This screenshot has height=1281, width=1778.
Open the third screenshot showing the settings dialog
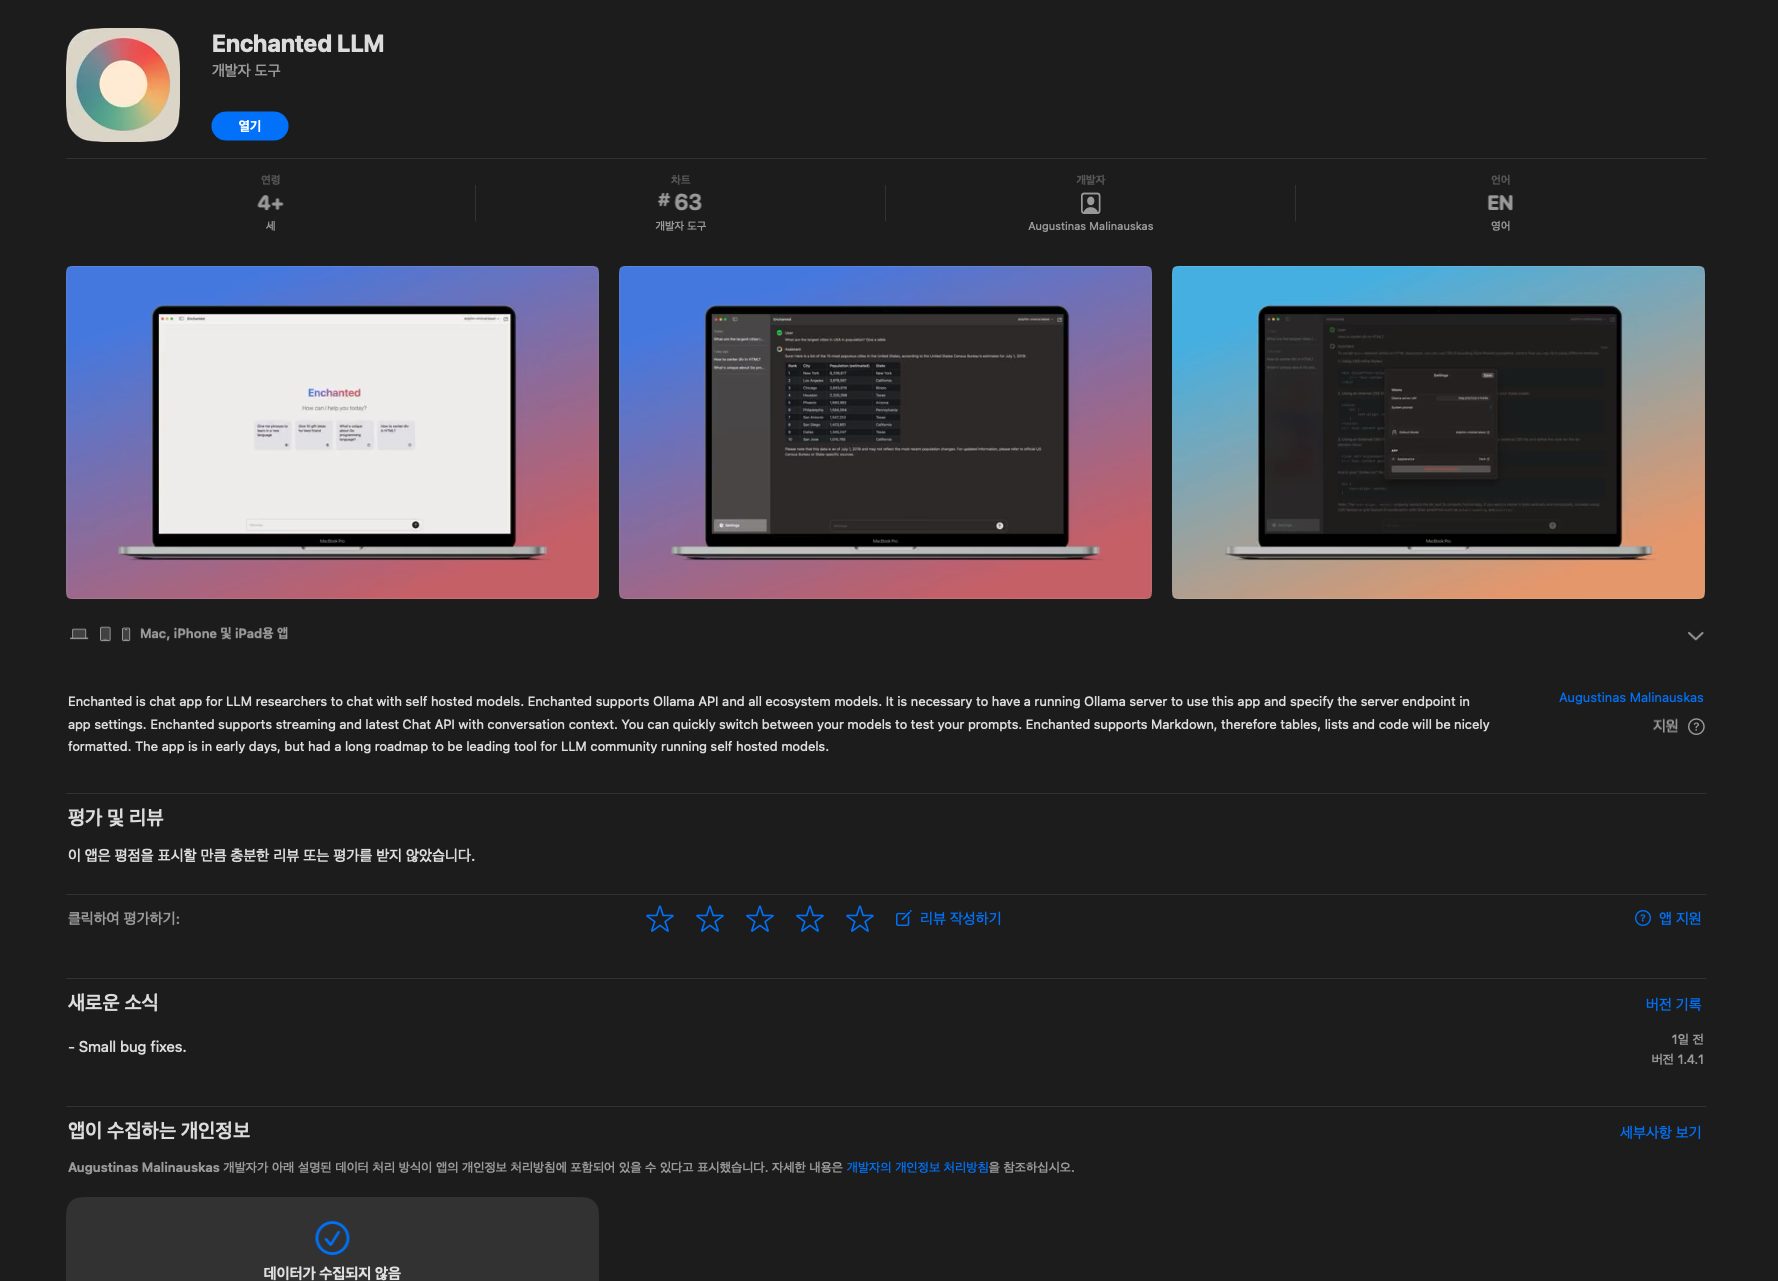pos(1438,432)
